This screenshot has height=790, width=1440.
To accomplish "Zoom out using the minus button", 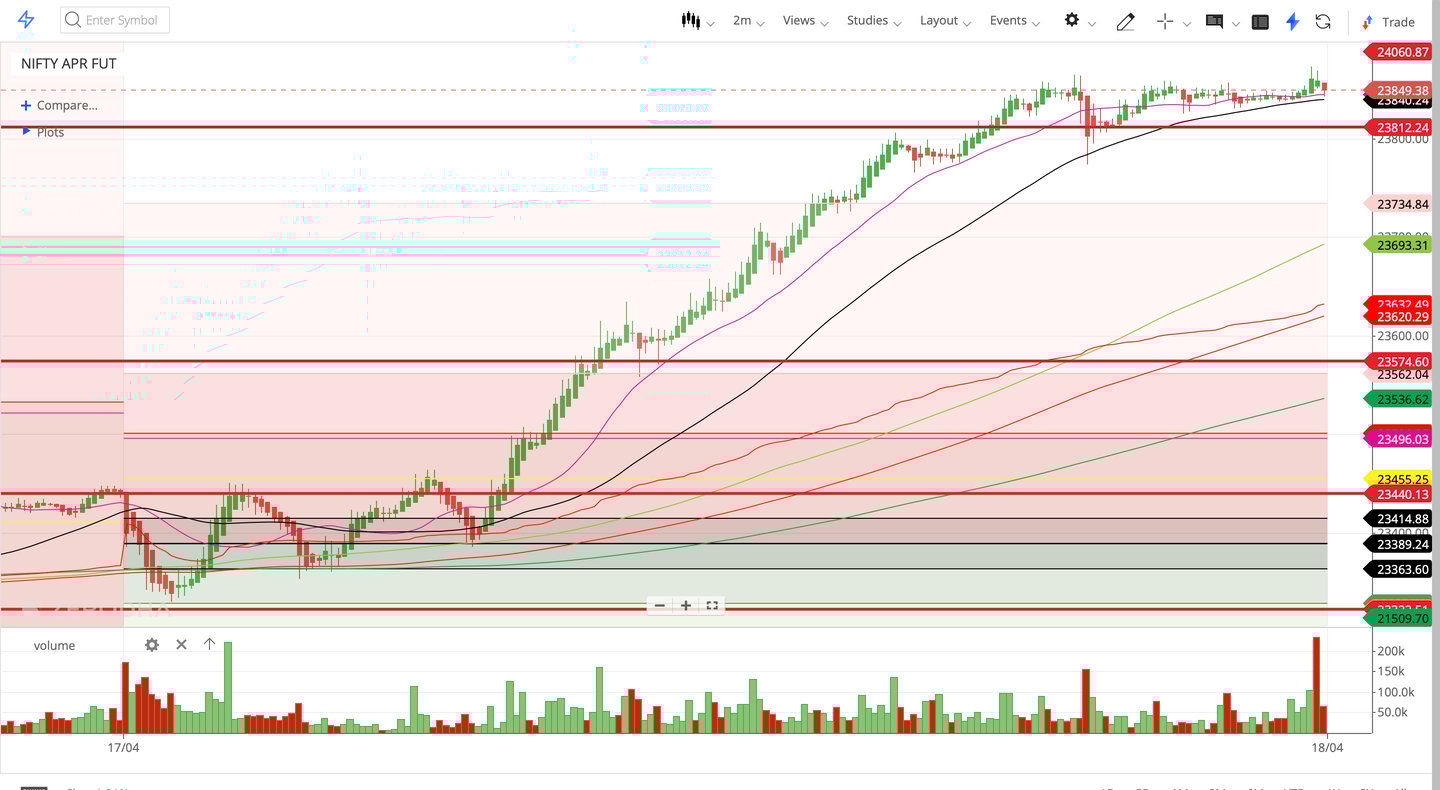I will coord(660,605).
